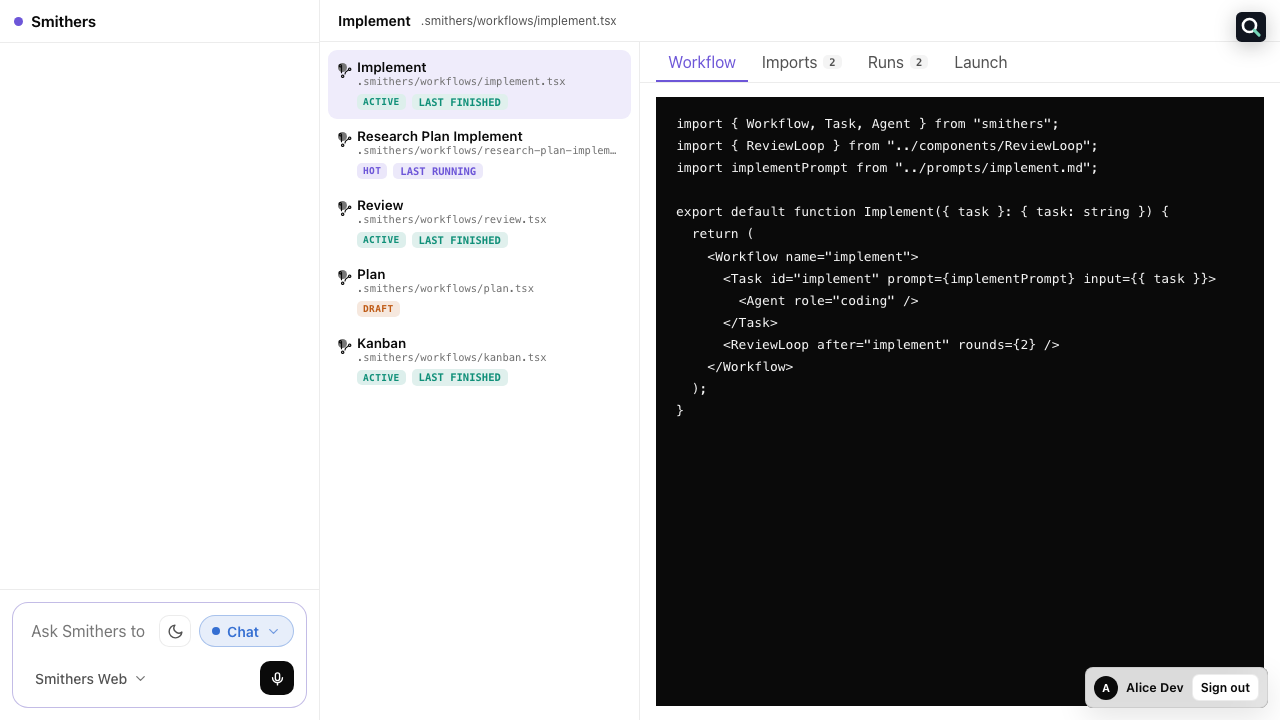Click the DRAFT badge on Plan
This screenshot has width=1280, height=720.
[378, 309]
